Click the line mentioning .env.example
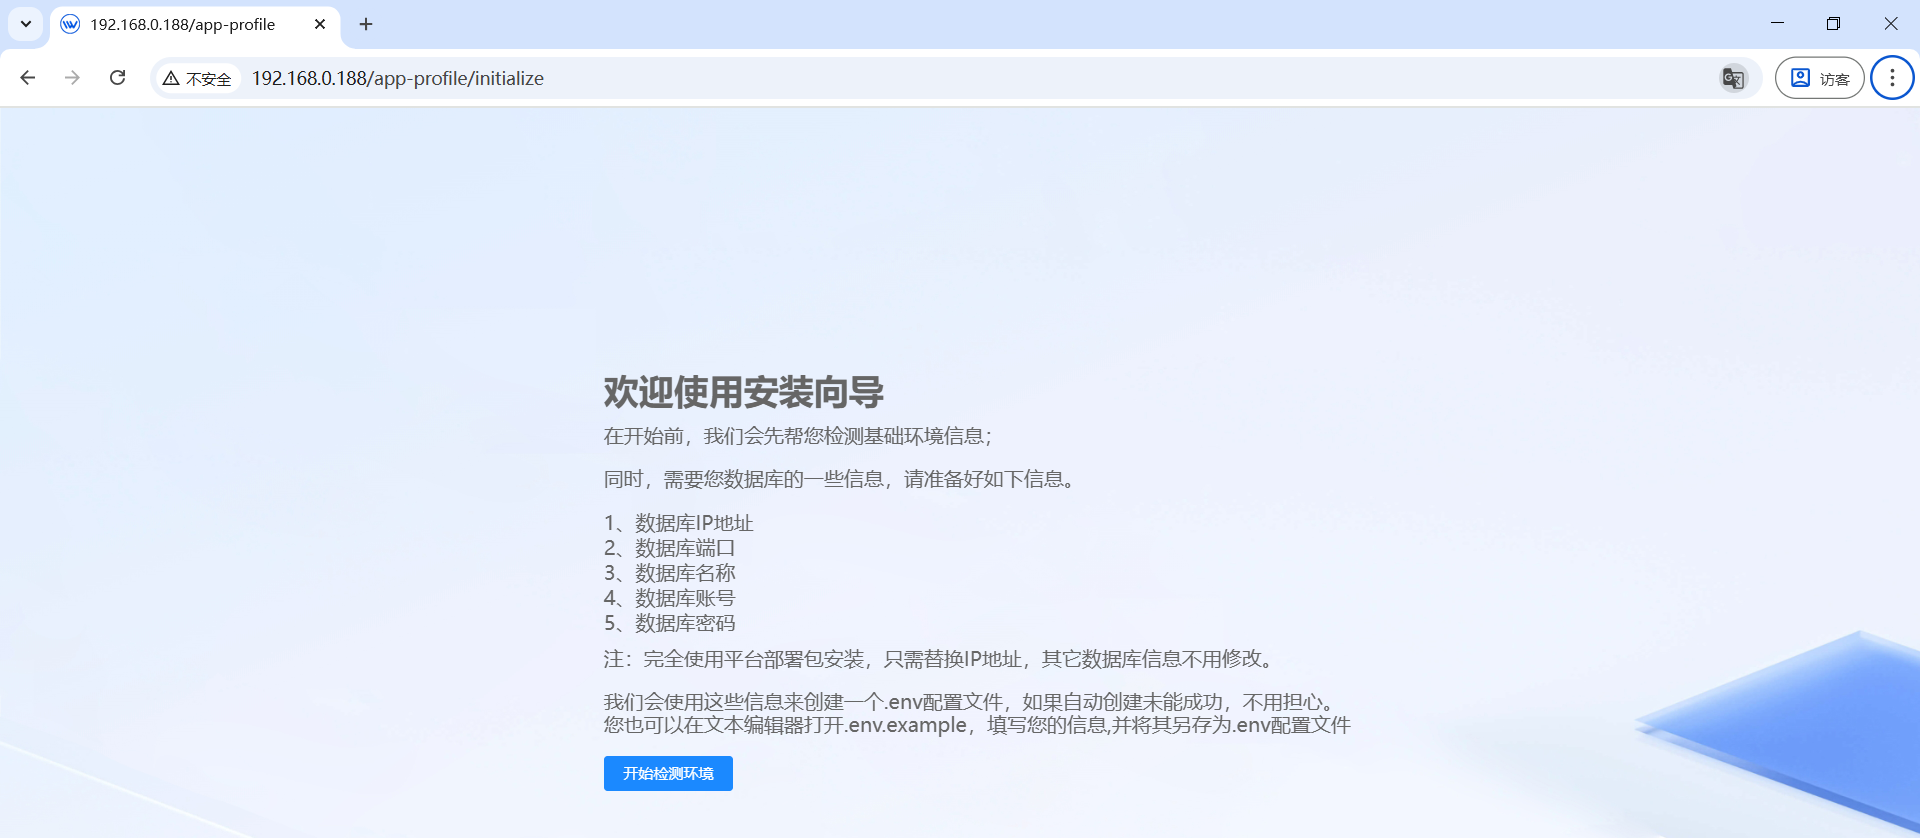This screenshot has width=1920, height=838. coord(977,725)
